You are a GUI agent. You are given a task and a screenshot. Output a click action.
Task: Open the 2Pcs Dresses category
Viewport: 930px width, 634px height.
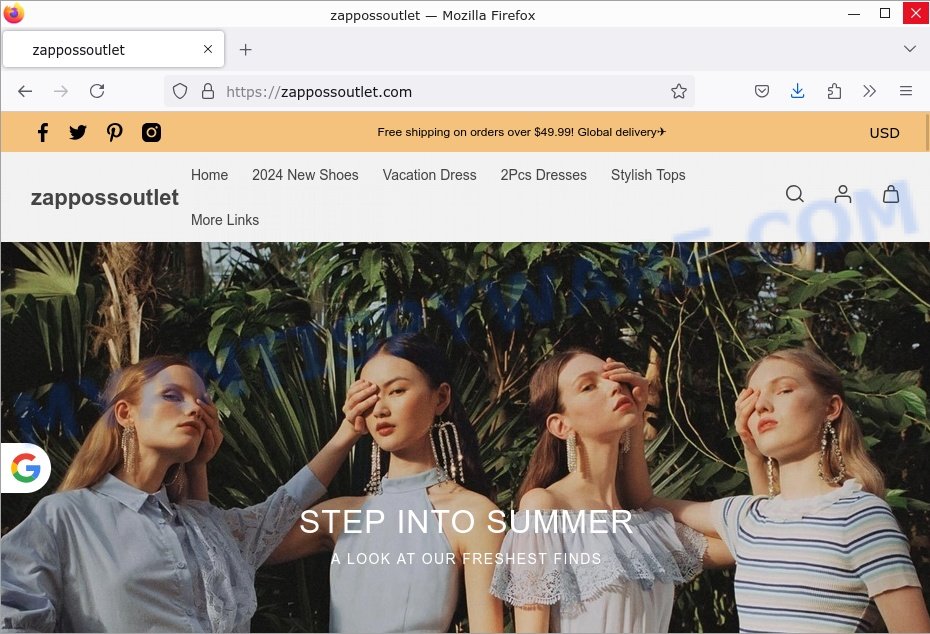click(543, 175)
